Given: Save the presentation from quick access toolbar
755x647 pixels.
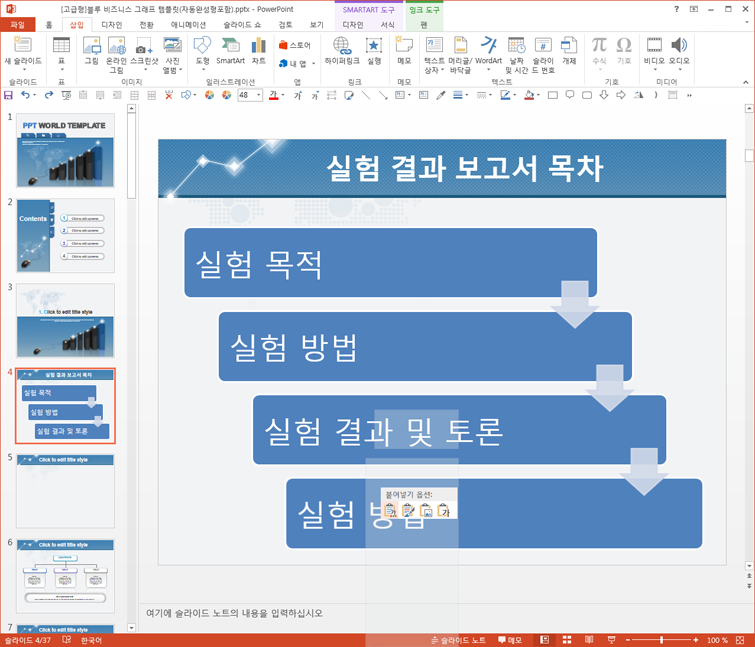Looking at the screenshot, I should pyautogui.click(x=8, y=95).
